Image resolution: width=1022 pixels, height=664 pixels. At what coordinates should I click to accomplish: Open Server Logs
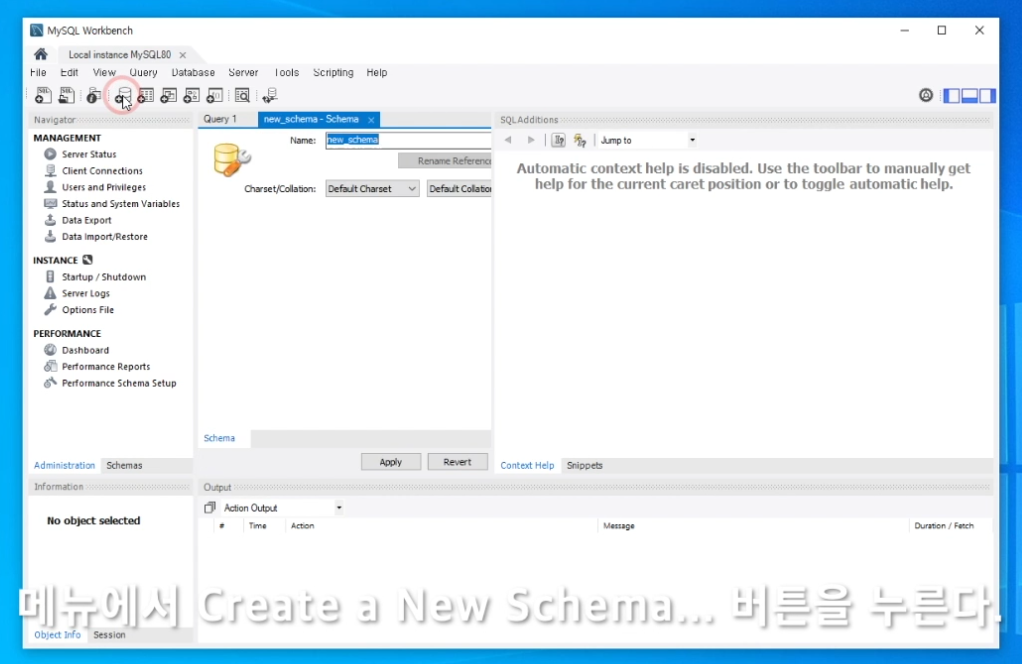click(85, 293)
